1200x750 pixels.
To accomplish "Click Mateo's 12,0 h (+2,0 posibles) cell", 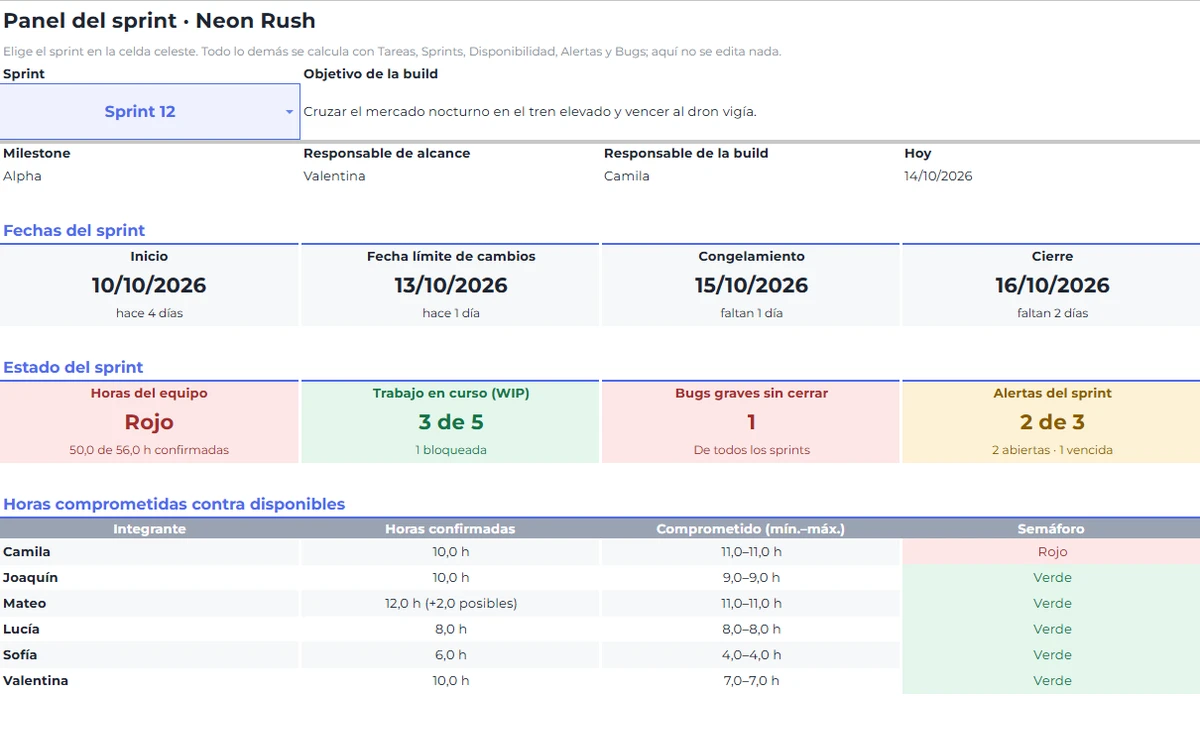I will (x=451, y=604).
